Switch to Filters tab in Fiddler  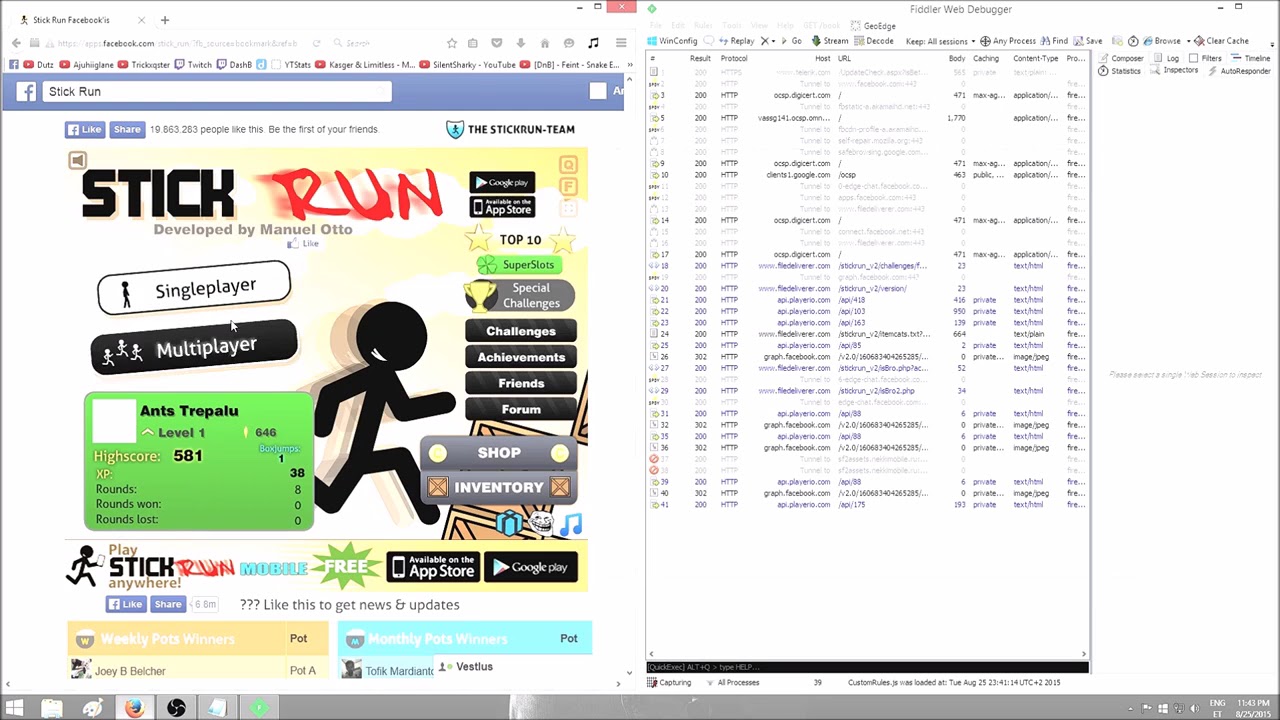[1206, 58]
